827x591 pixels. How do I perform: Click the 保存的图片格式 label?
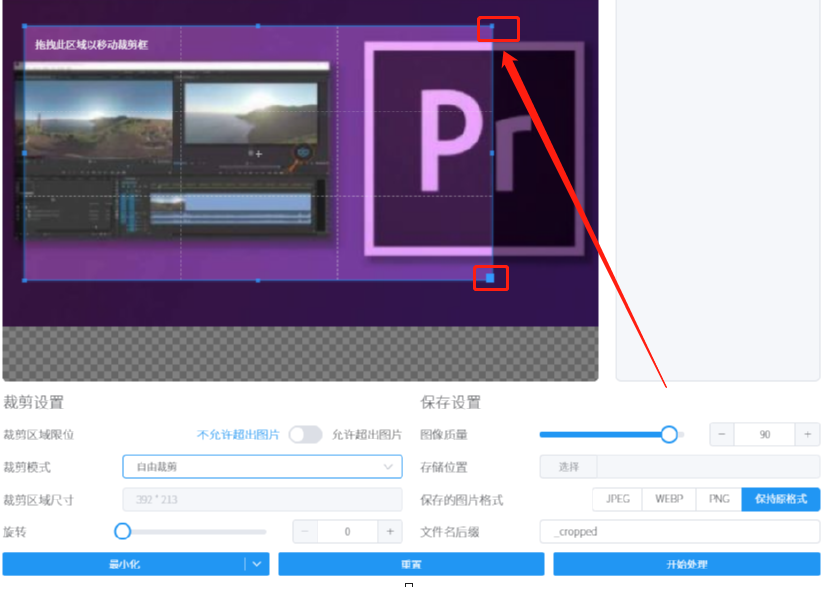[x=461, y=500]
